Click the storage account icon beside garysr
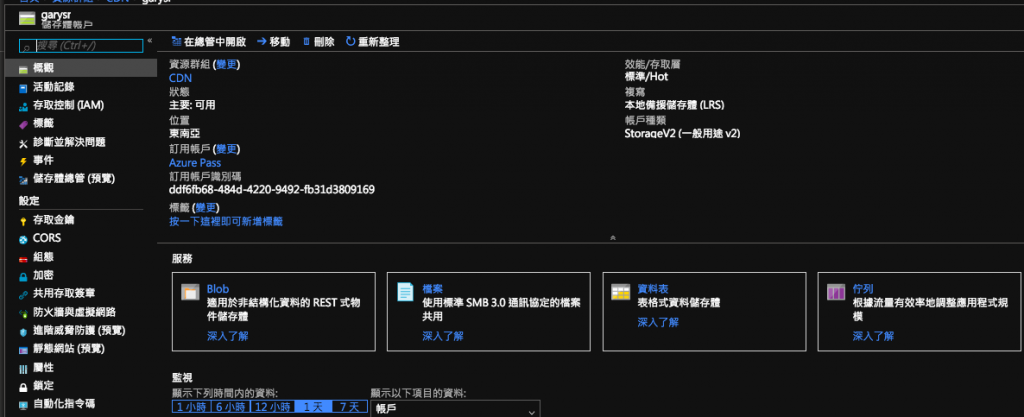This screenshot has width=1024, height=417. 27,18
